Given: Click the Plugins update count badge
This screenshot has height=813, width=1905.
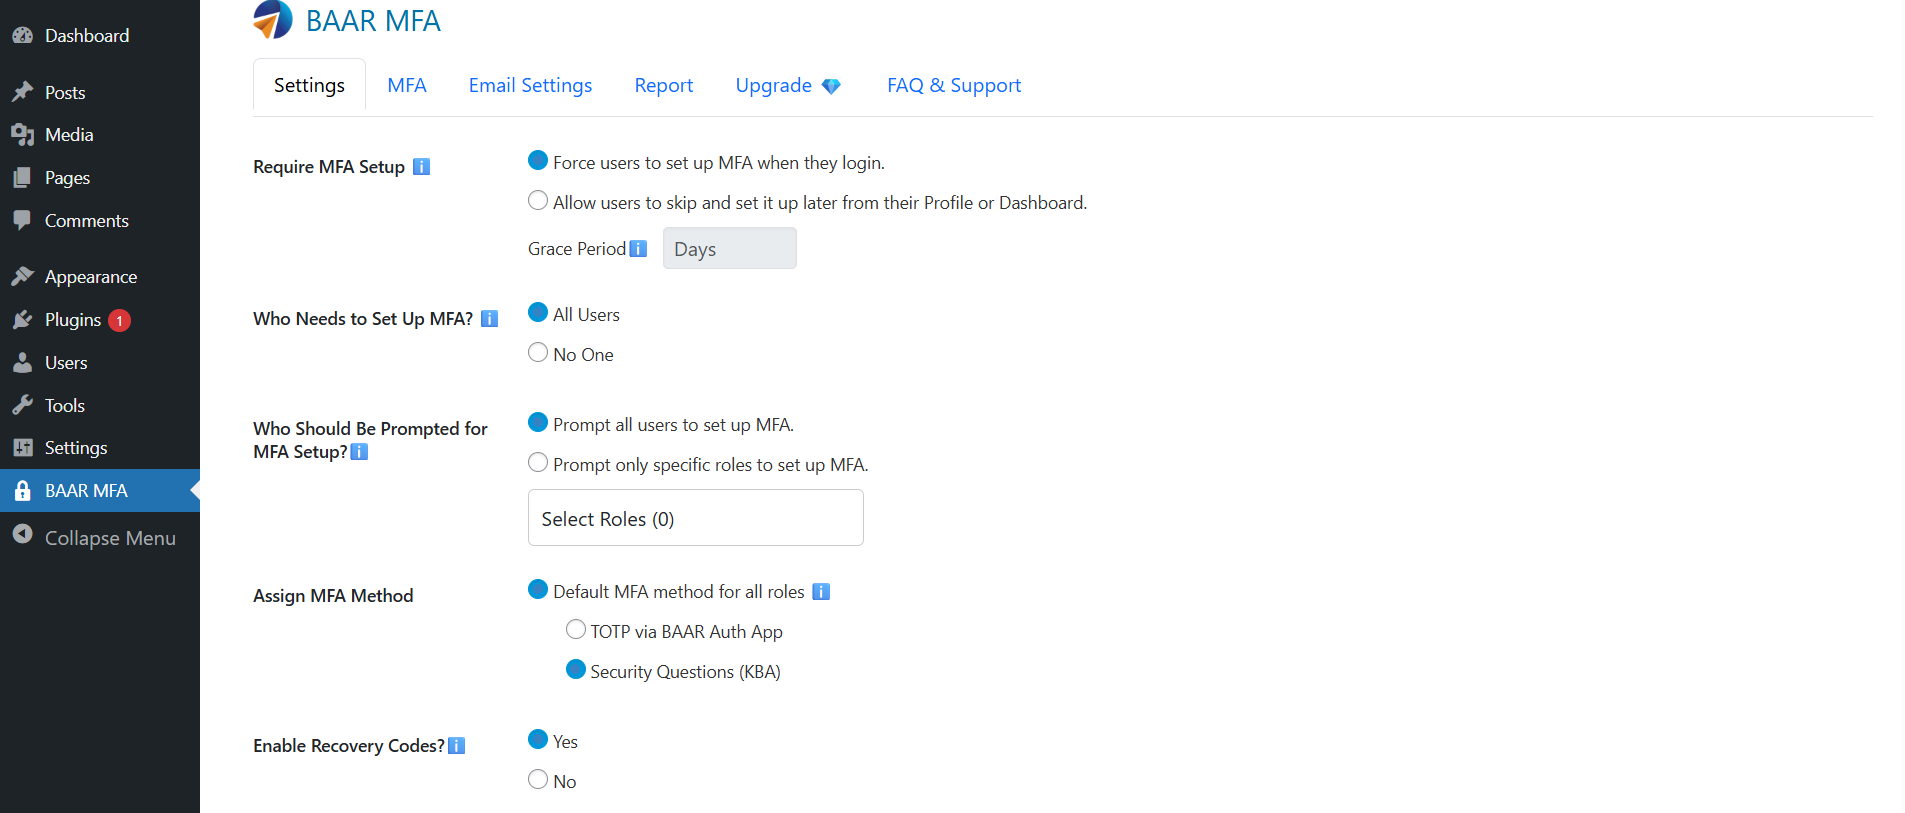Looking at the screenshot, I should (x=119, y=321).
